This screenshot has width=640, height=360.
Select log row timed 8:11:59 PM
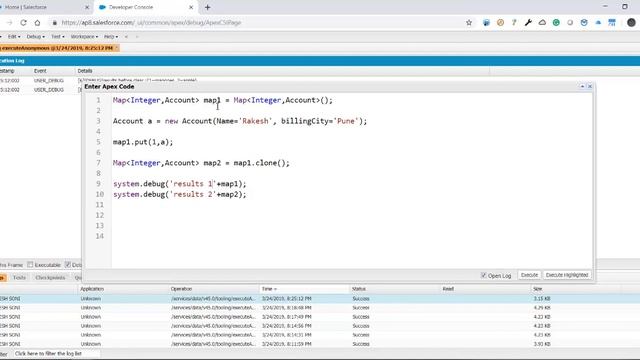pyautogui.click(x=320, y=344)
